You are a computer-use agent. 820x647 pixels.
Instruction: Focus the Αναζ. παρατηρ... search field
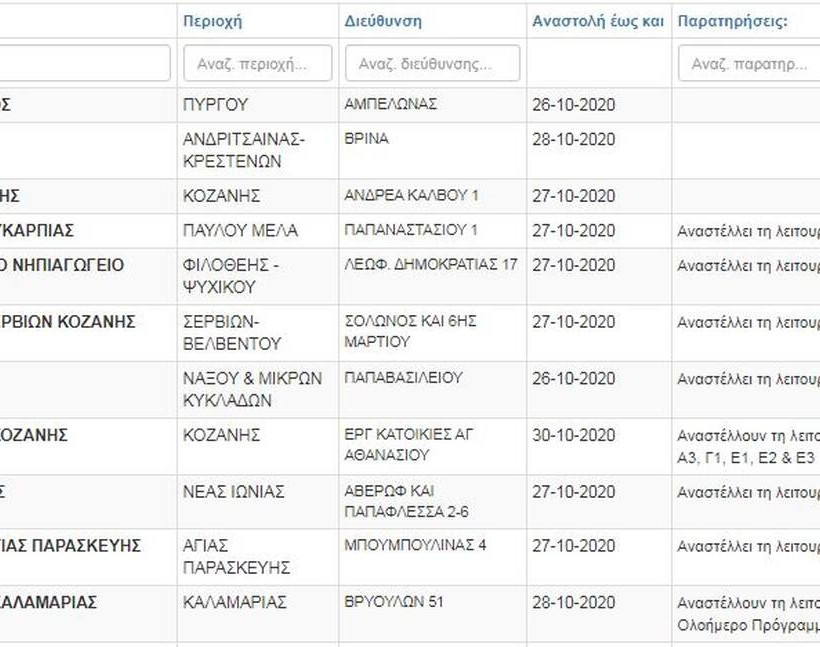click(750, 63)
